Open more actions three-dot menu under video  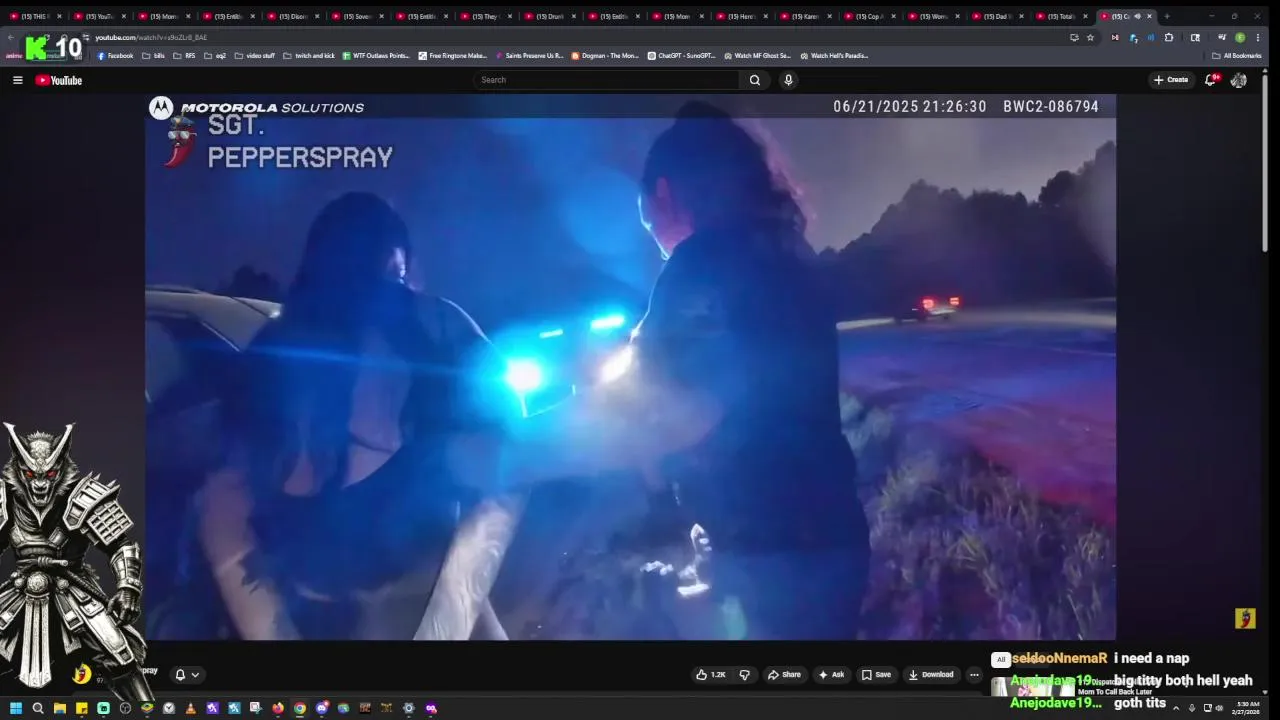point(974,675)
